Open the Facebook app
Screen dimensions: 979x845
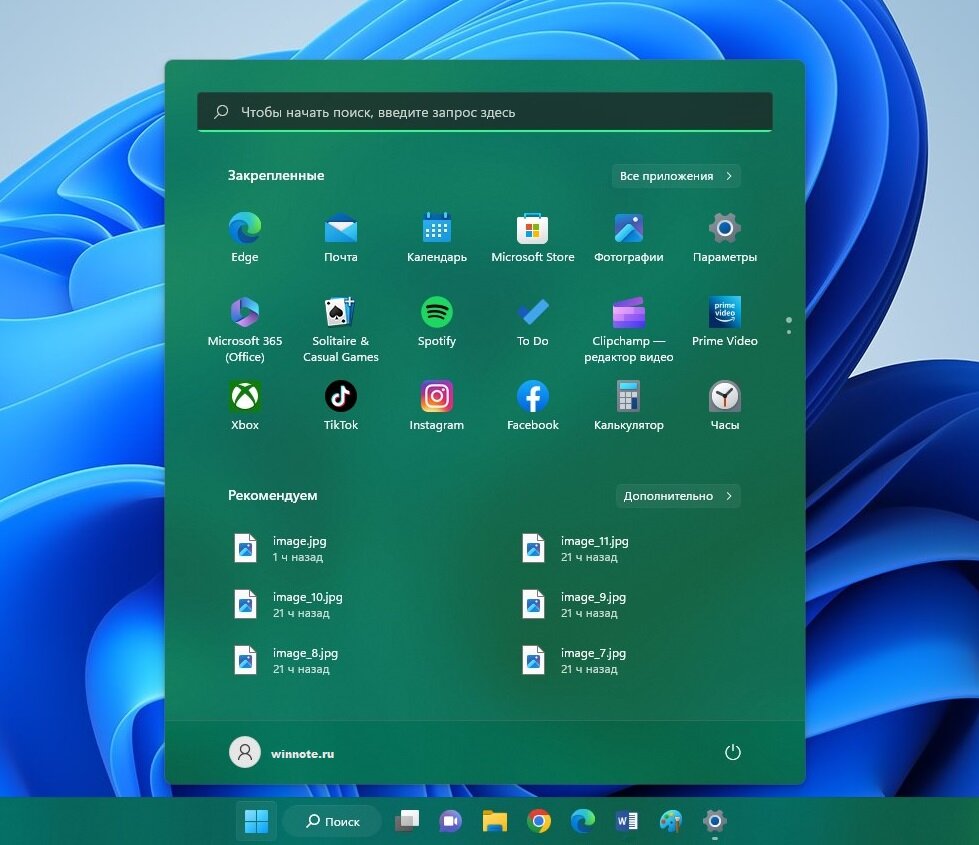tap(533, 406)
